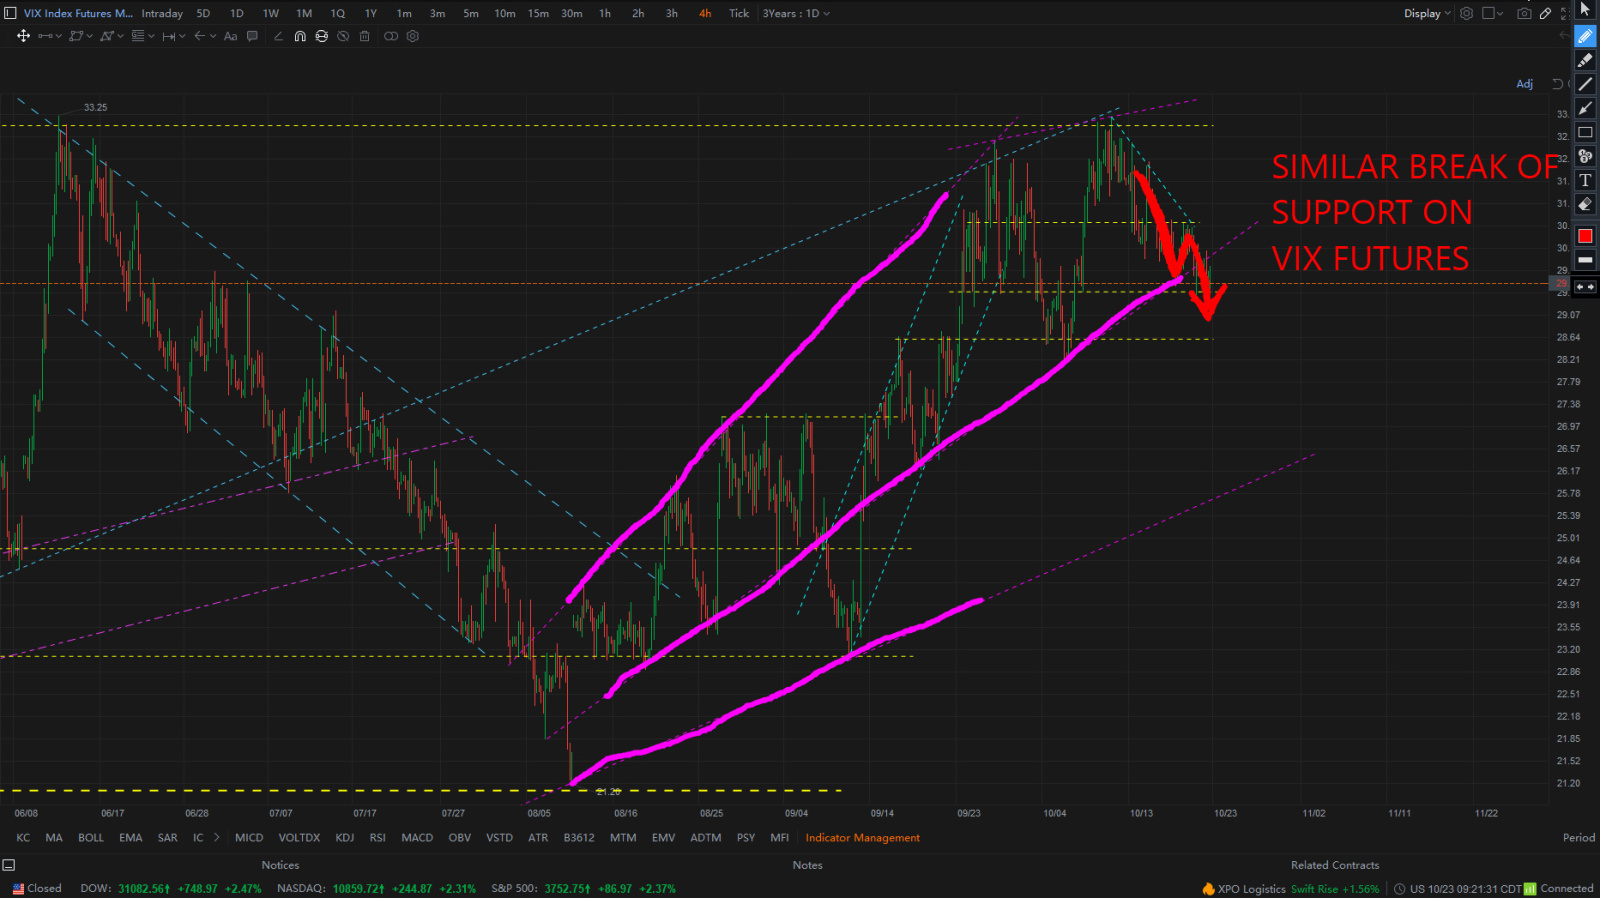Screen dimensions: 1600x898
Task: Select the pencil freehand drawing tool
Action: tap(1585, 36)
